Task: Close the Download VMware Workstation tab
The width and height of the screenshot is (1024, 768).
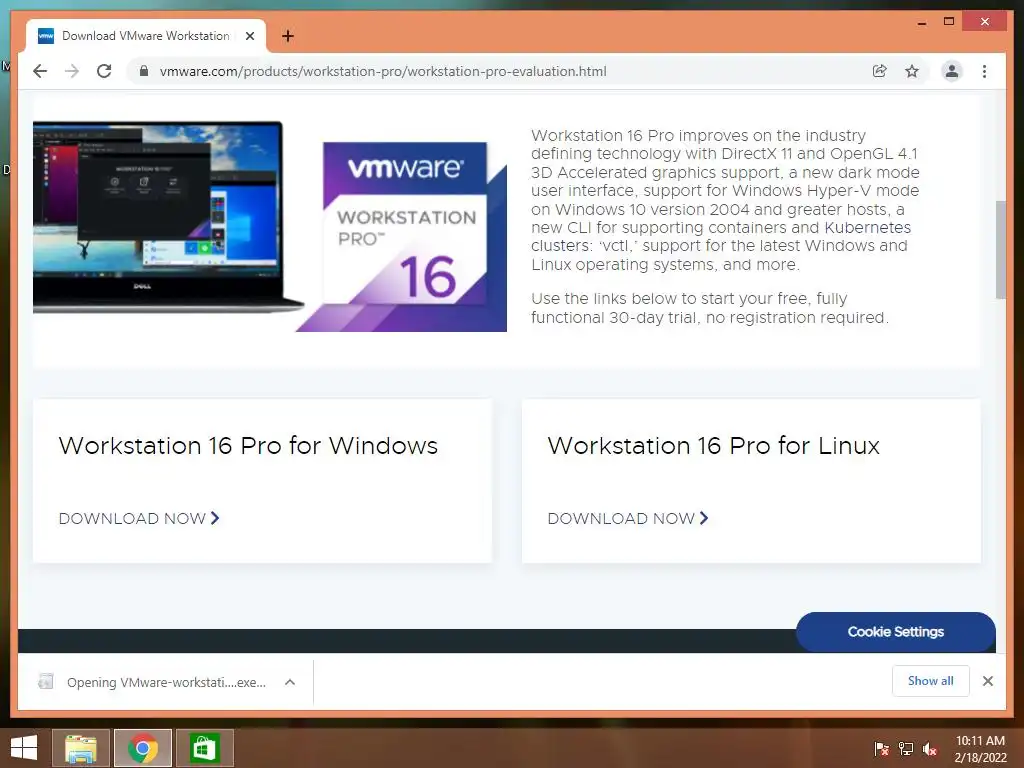Action: pyautogui.click(x=249, y=36)
